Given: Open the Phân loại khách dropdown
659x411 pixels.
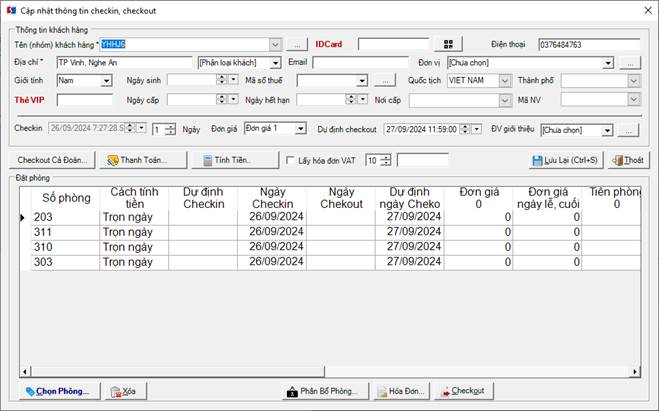Looking at the screenshot, I should coord(275,63).
